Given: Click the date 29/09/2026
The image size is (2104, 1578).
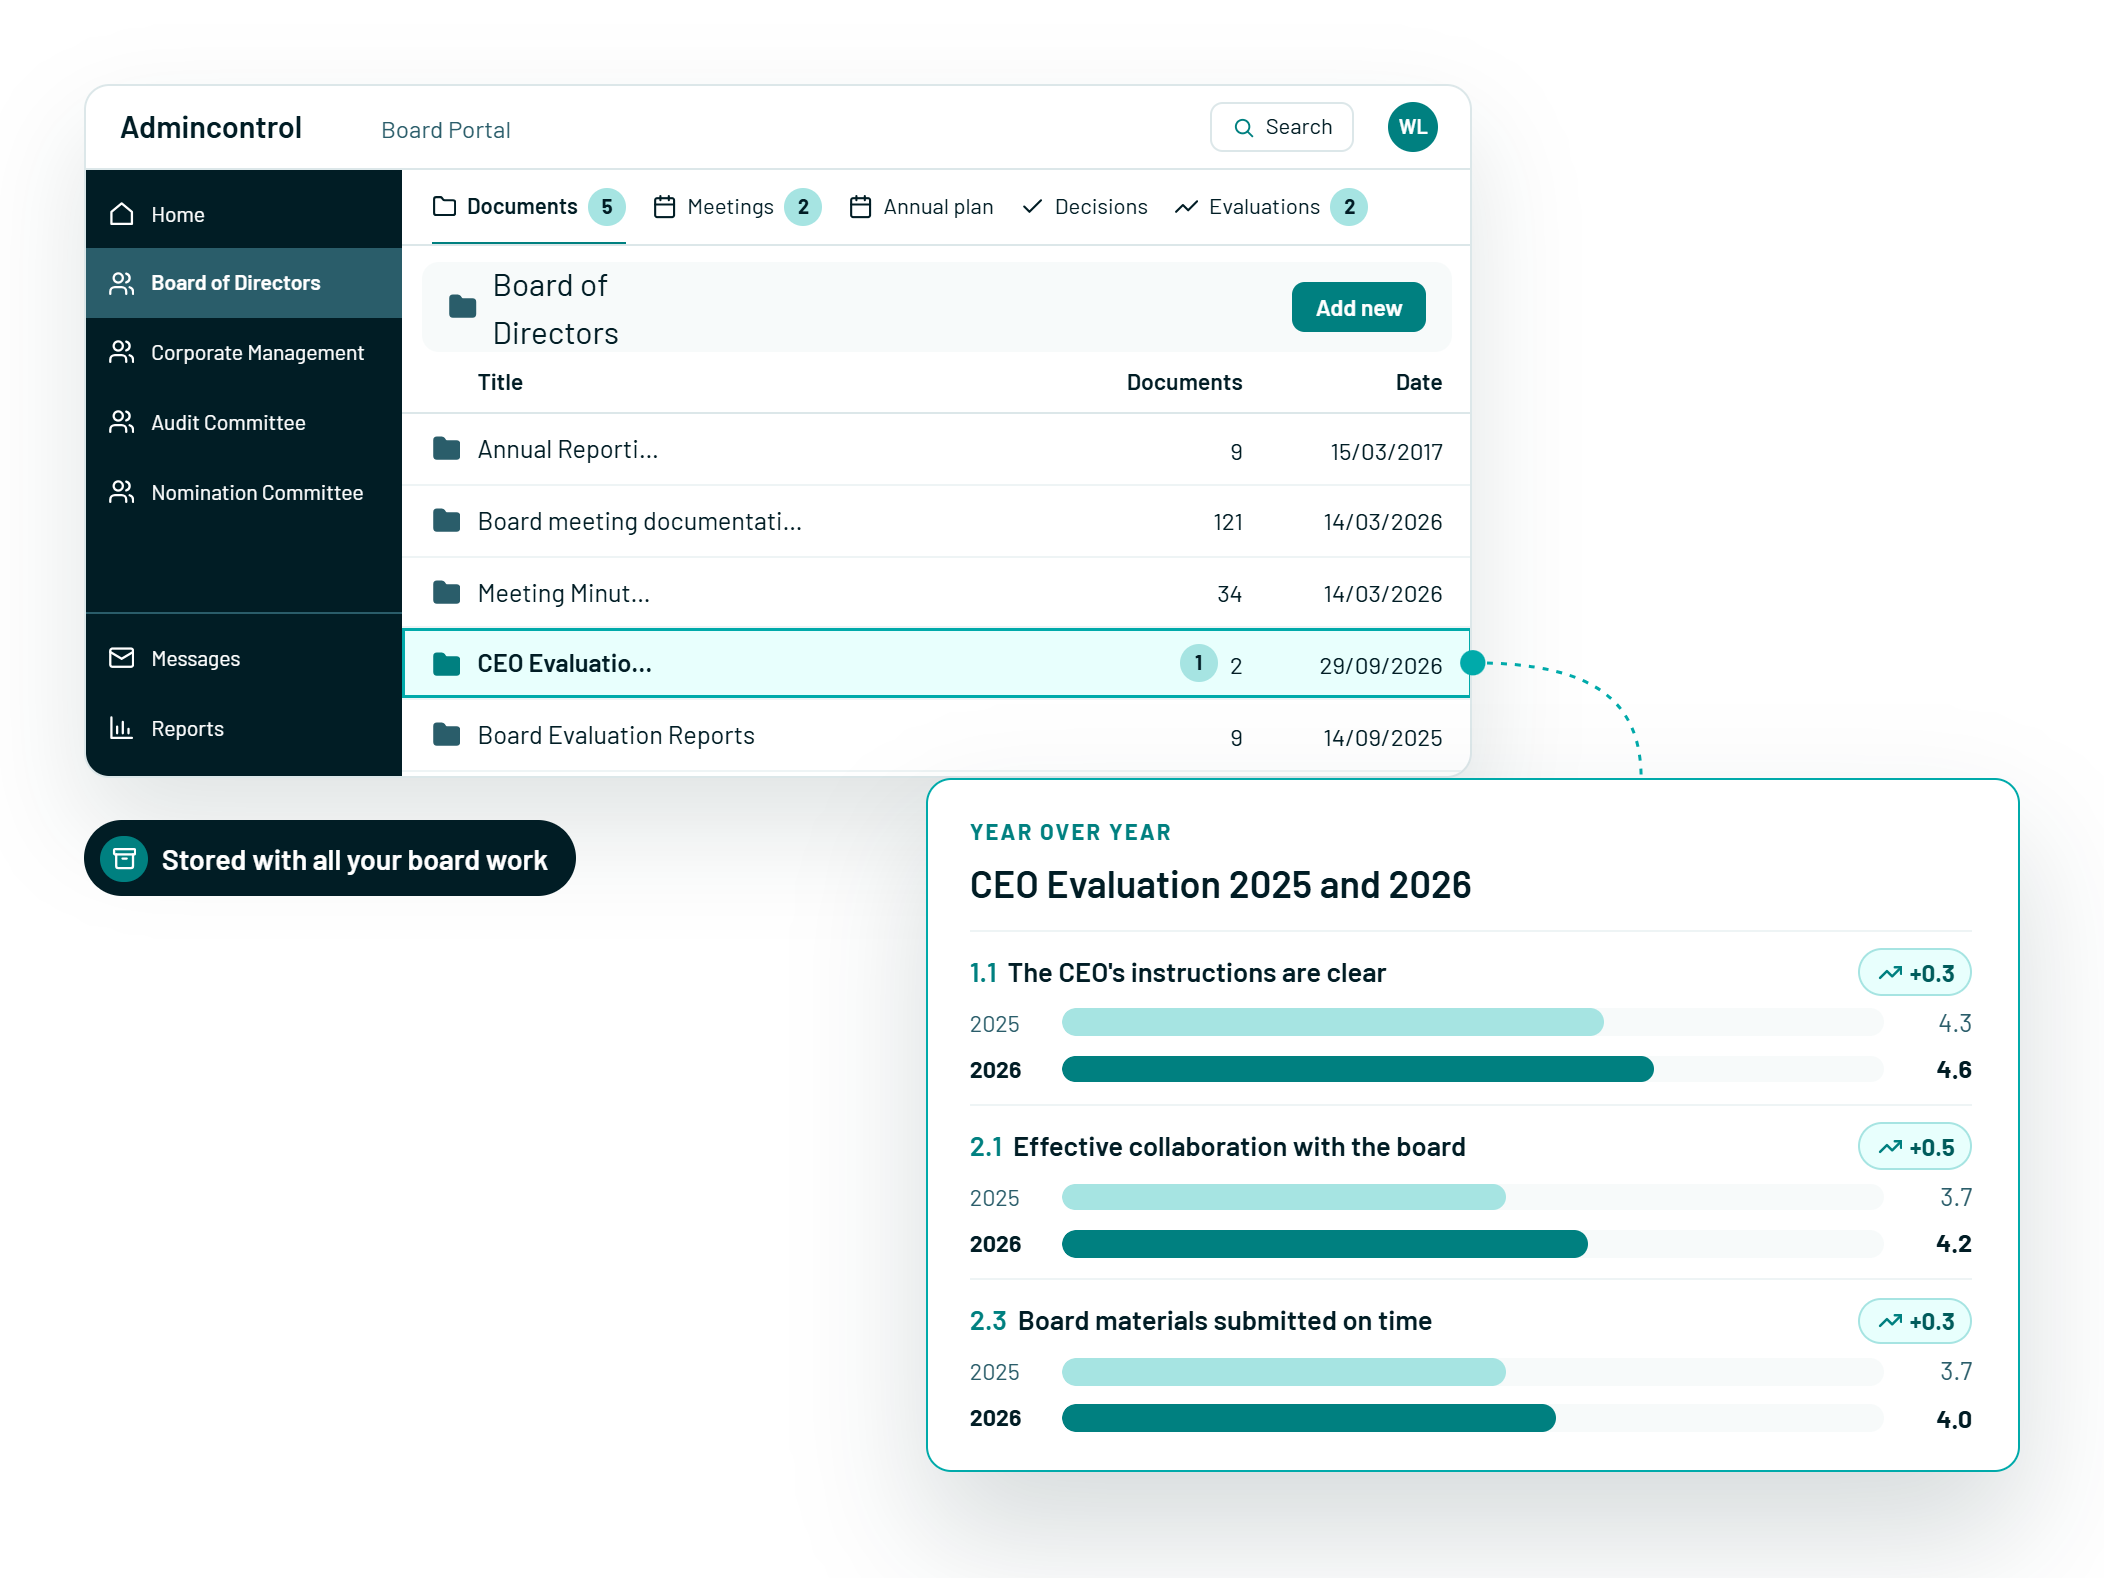Looking at the screenshot, I should click(1380, 665).
